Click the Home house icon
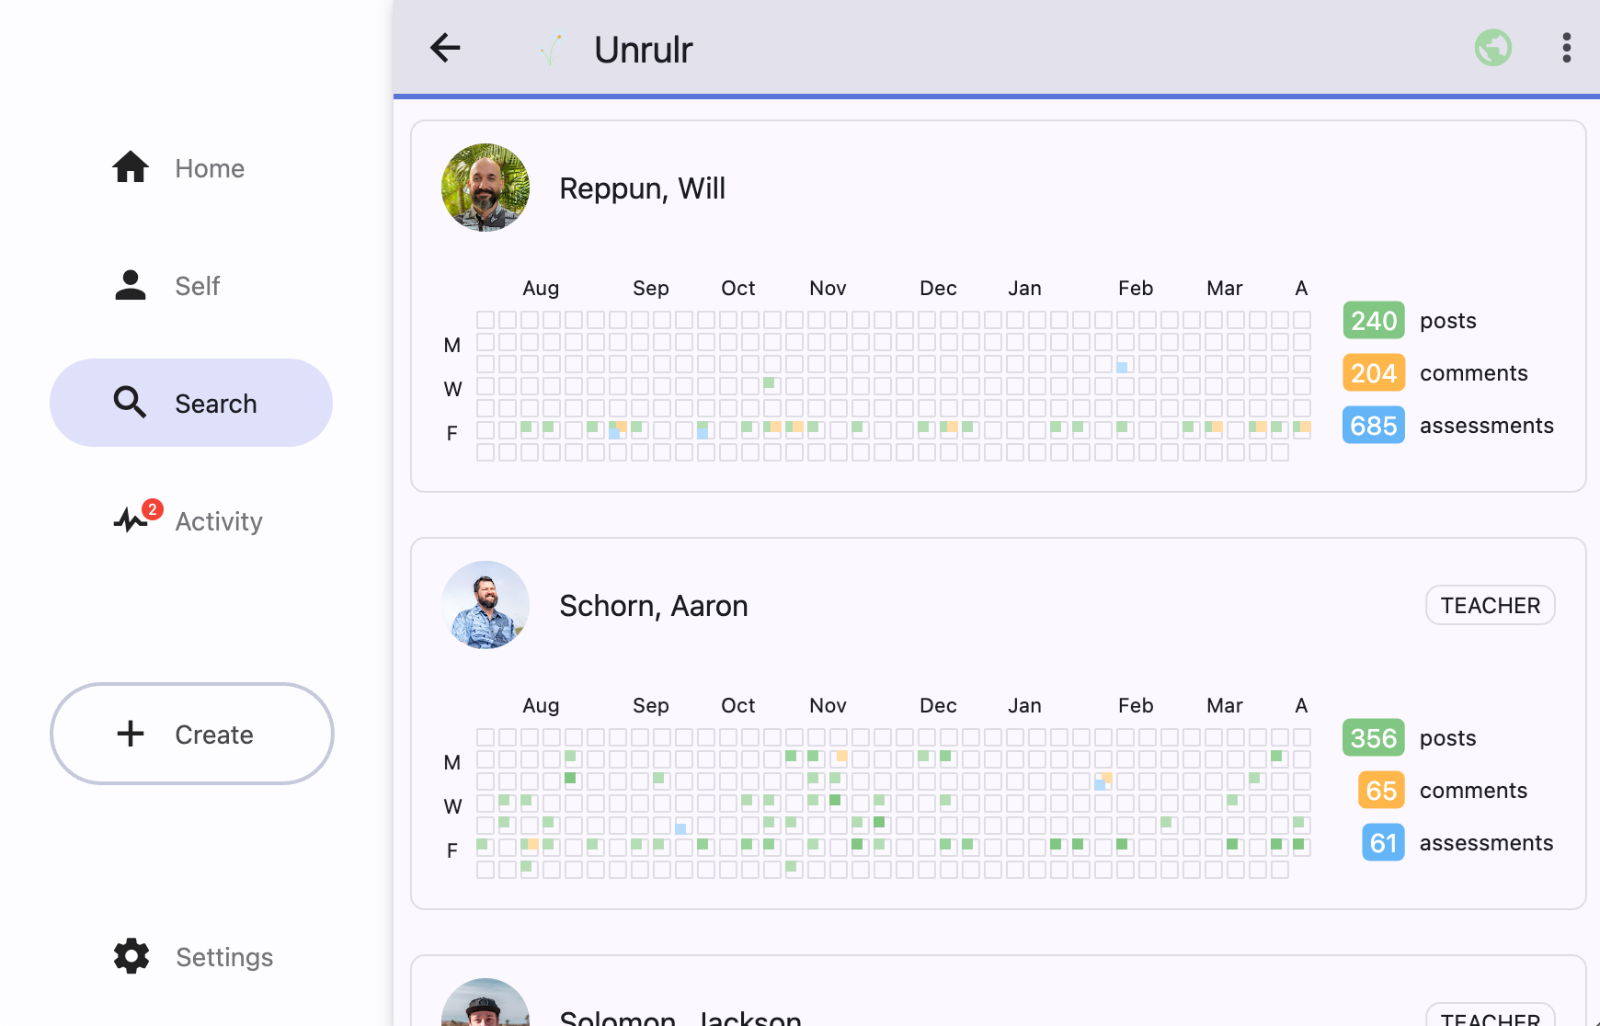This screenshot has height=1026, width=1600. point(130,168)
